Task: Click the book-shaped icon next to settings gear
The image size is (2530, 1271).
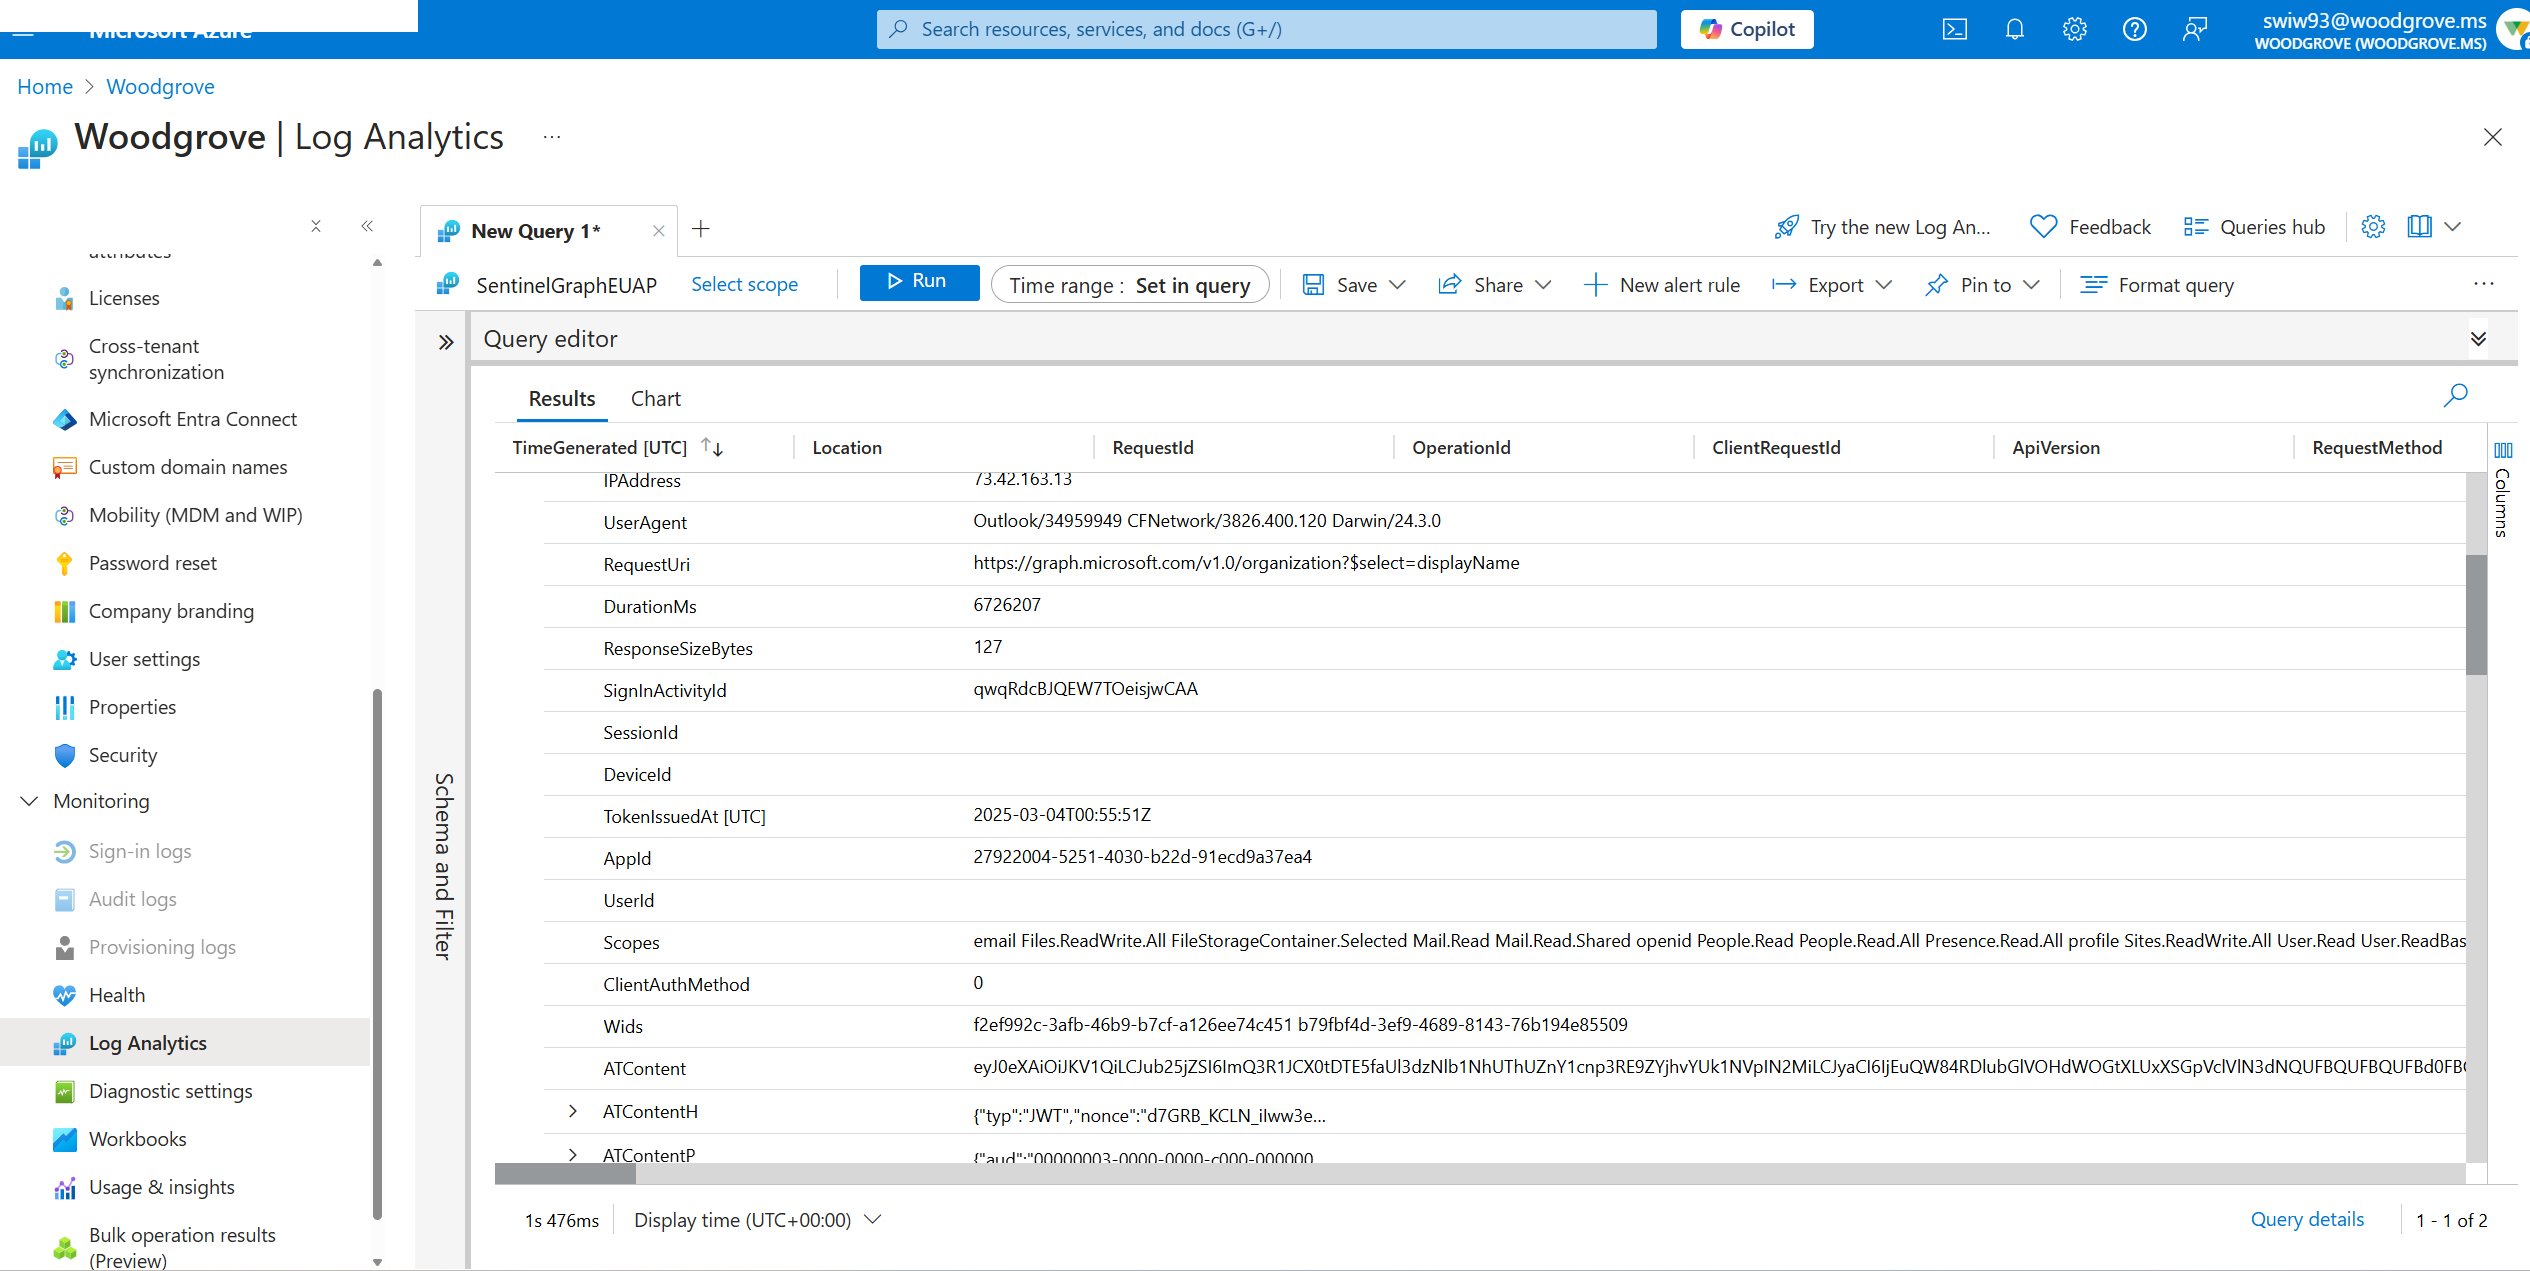Action: click(2419, 227)
